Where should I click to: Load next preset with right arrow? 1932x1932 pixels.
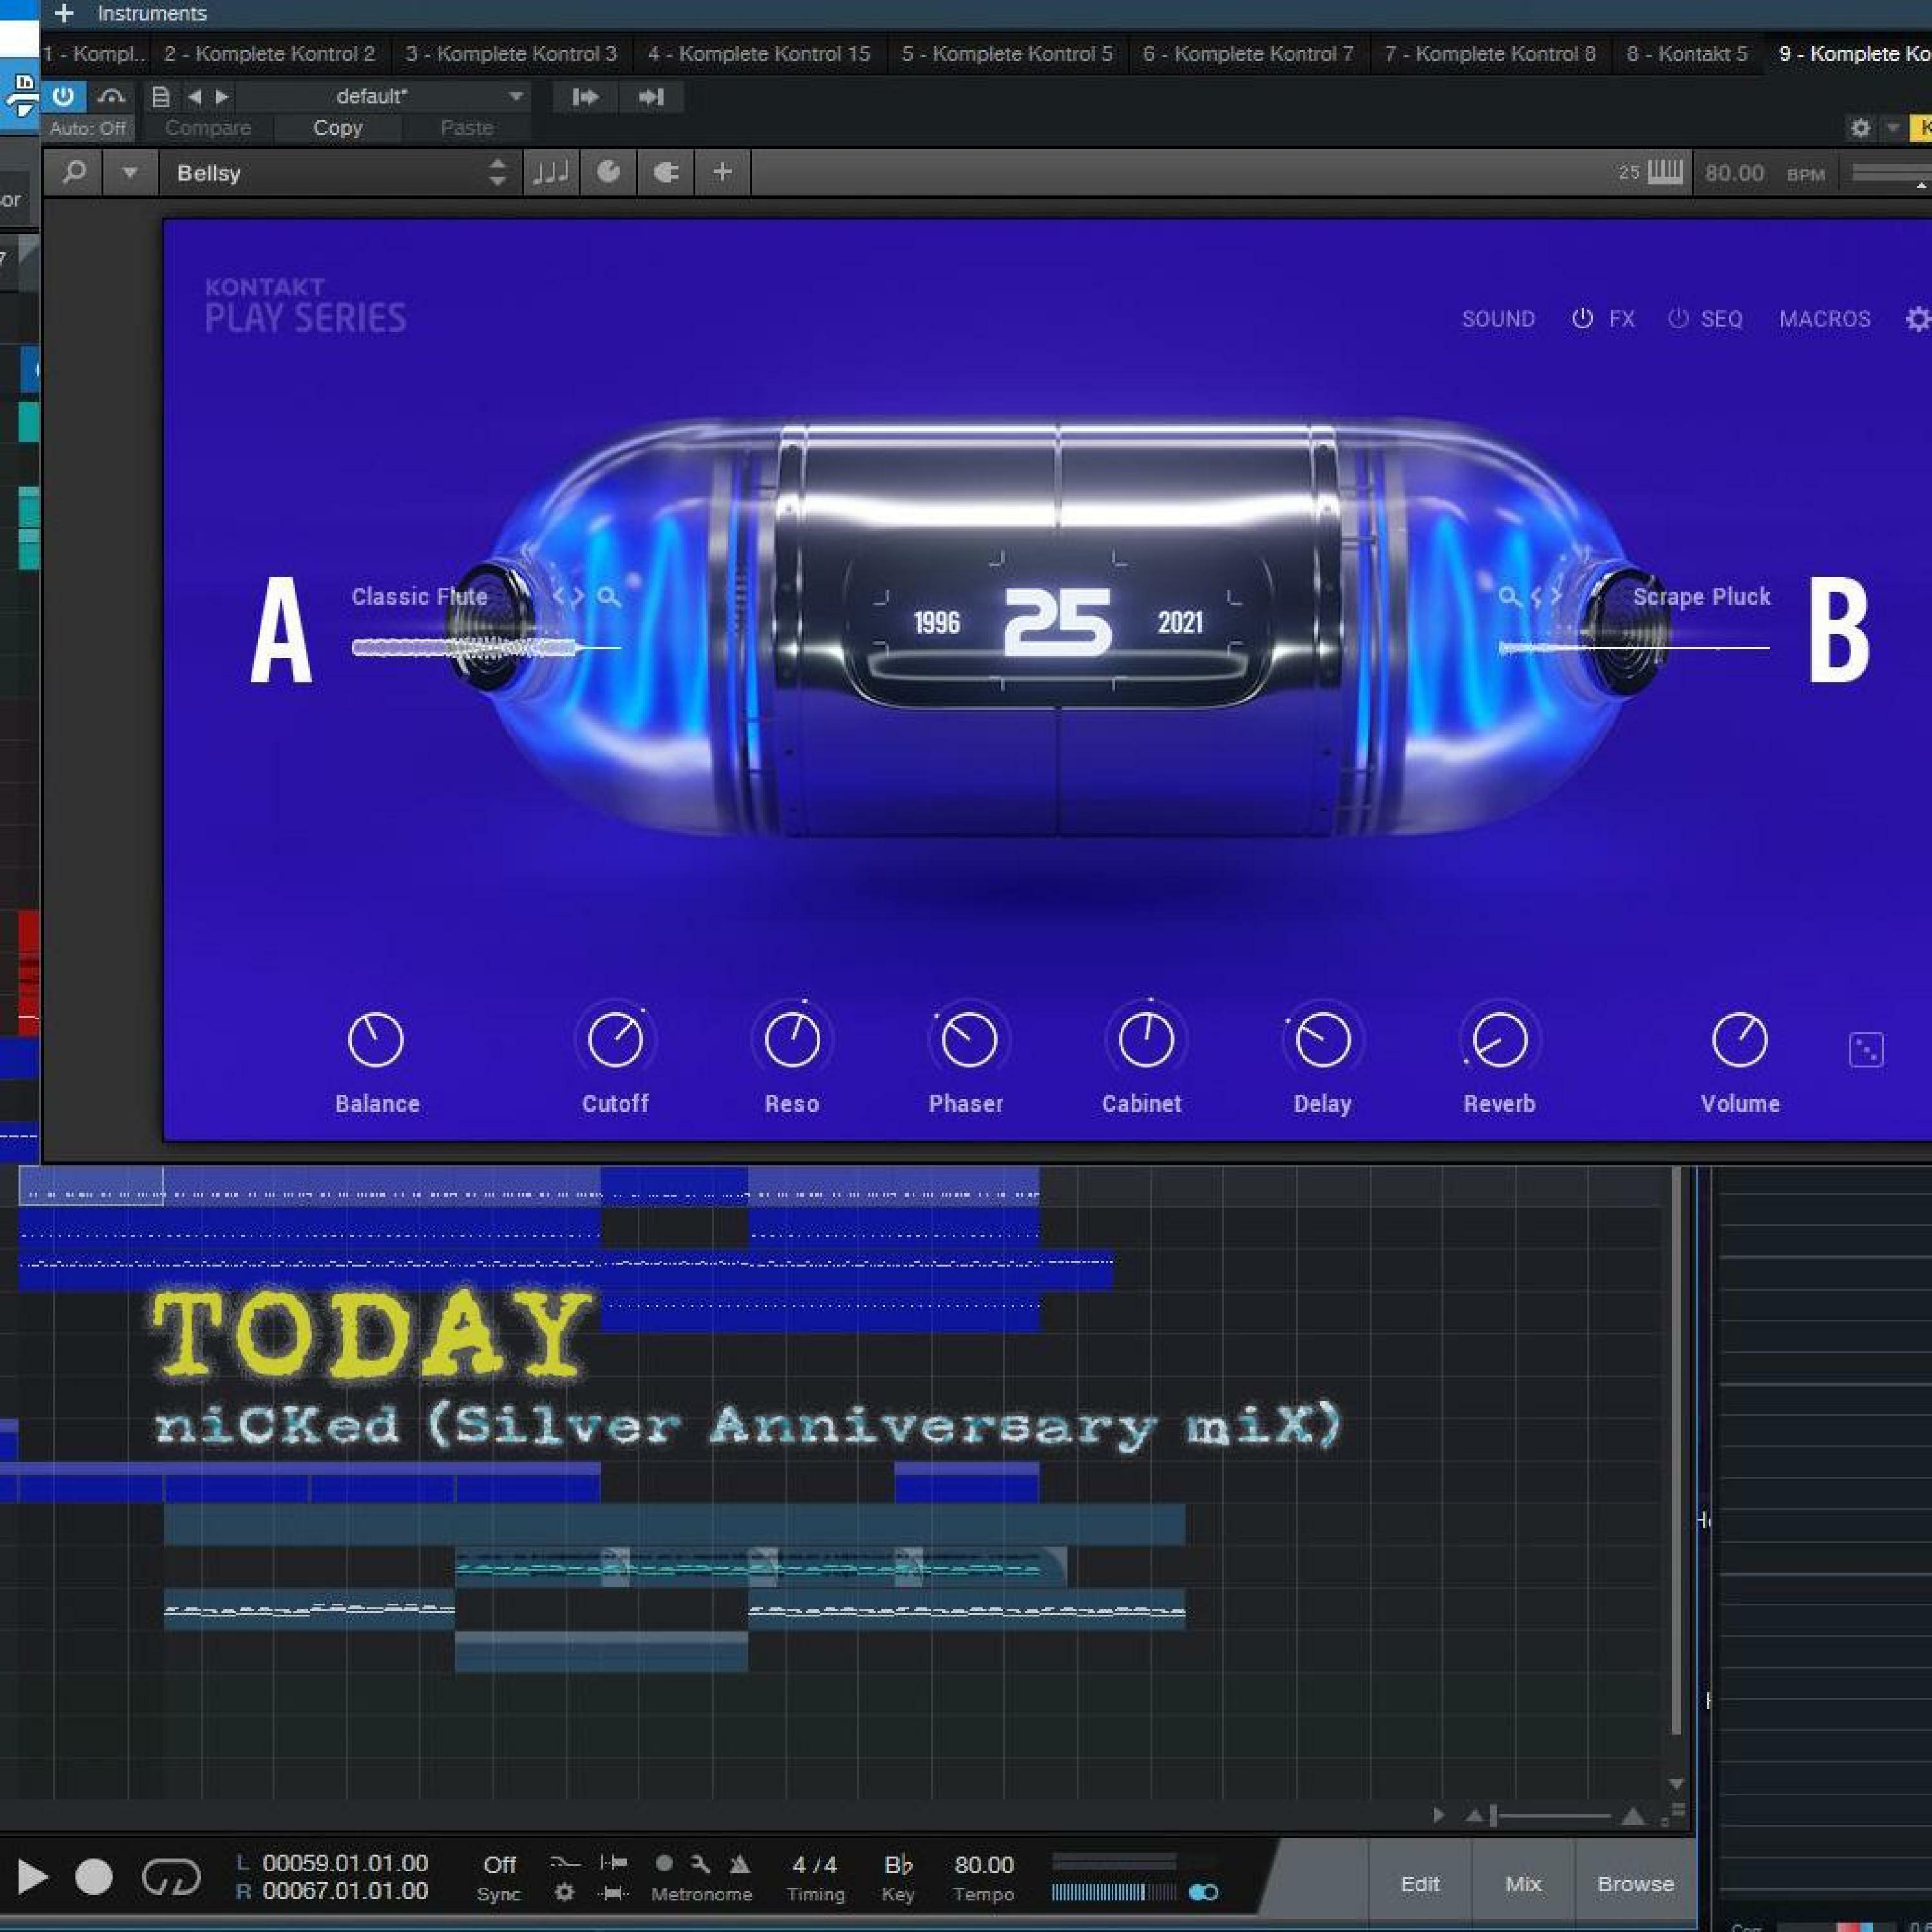222,97
